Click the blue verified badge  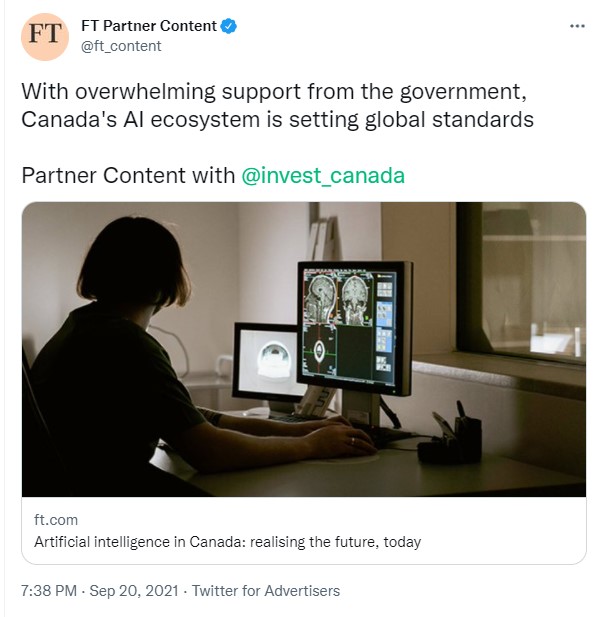(228, 27)
